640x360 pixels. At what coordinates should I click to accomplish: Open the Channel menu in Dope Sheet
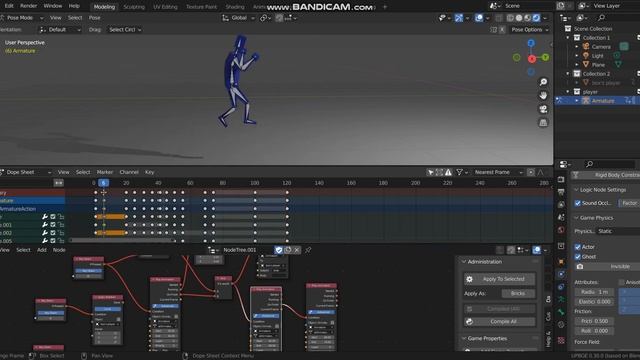[129, 172]
